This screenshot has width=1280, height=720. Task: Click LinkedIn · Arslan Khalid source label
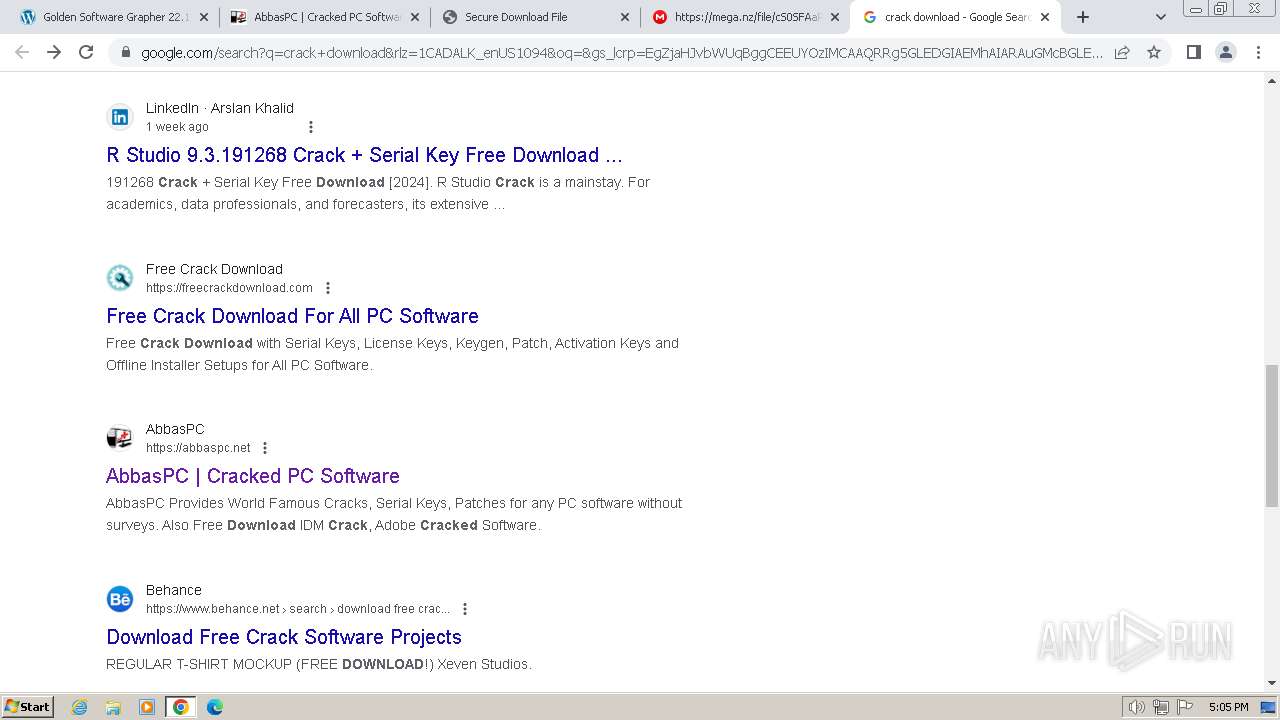(220, 108)
